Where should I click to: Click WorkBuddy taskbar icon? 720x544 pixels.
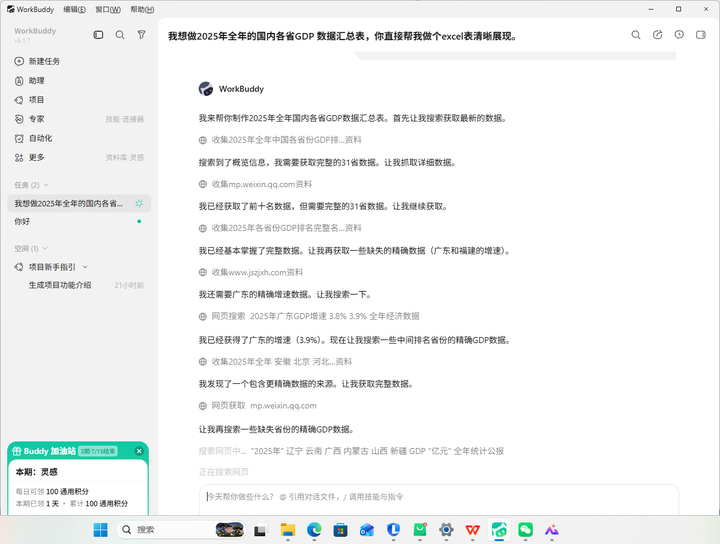point(499,530)
